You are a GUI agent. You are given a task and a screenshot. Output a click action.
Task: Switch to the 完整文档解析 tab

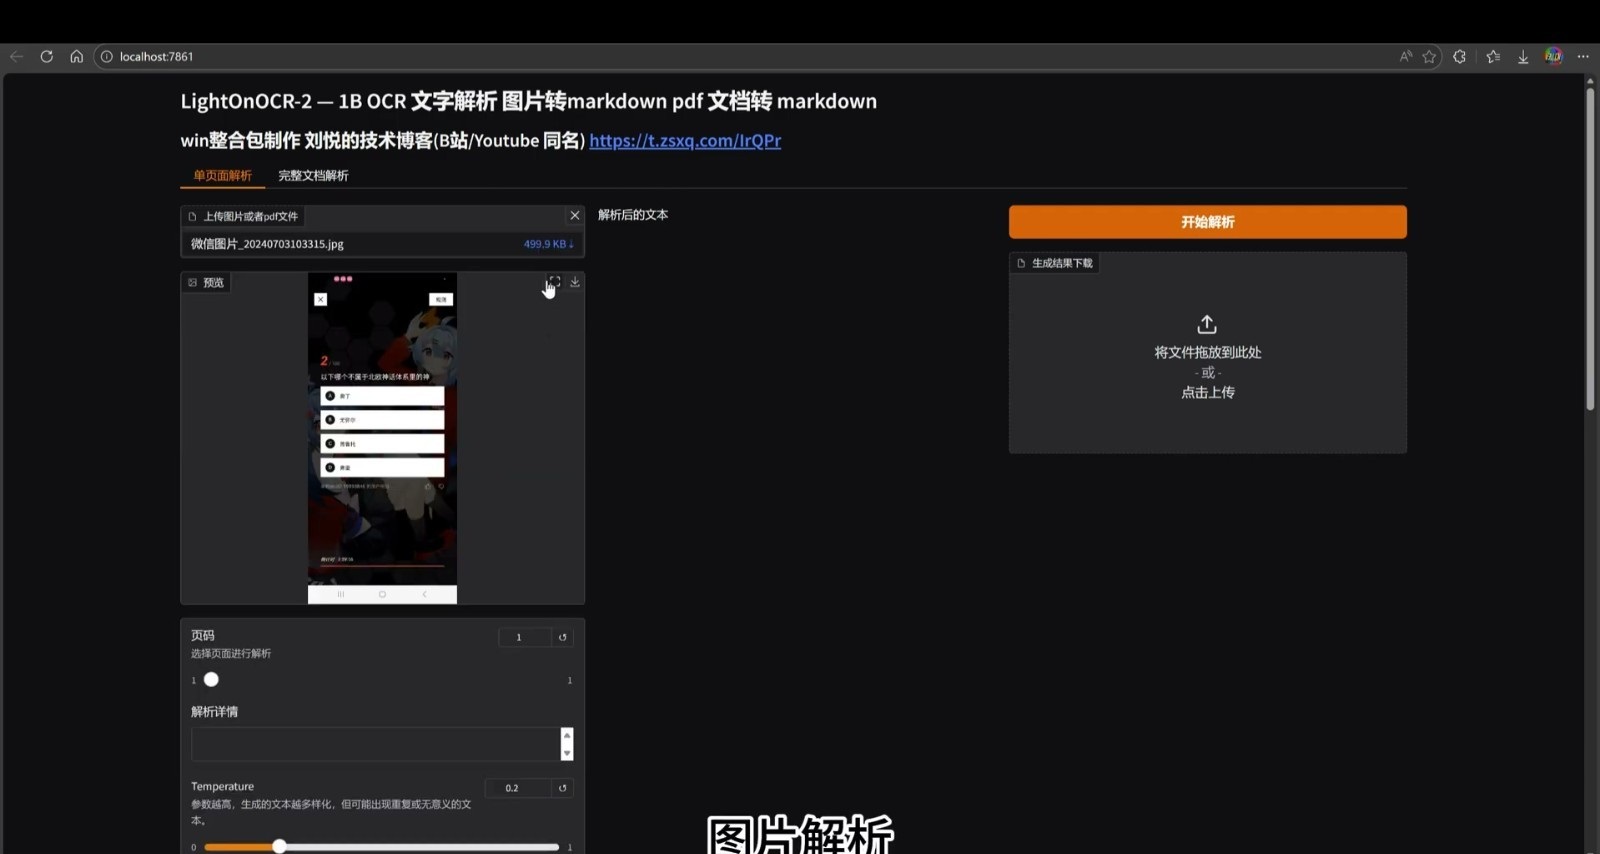313,176
